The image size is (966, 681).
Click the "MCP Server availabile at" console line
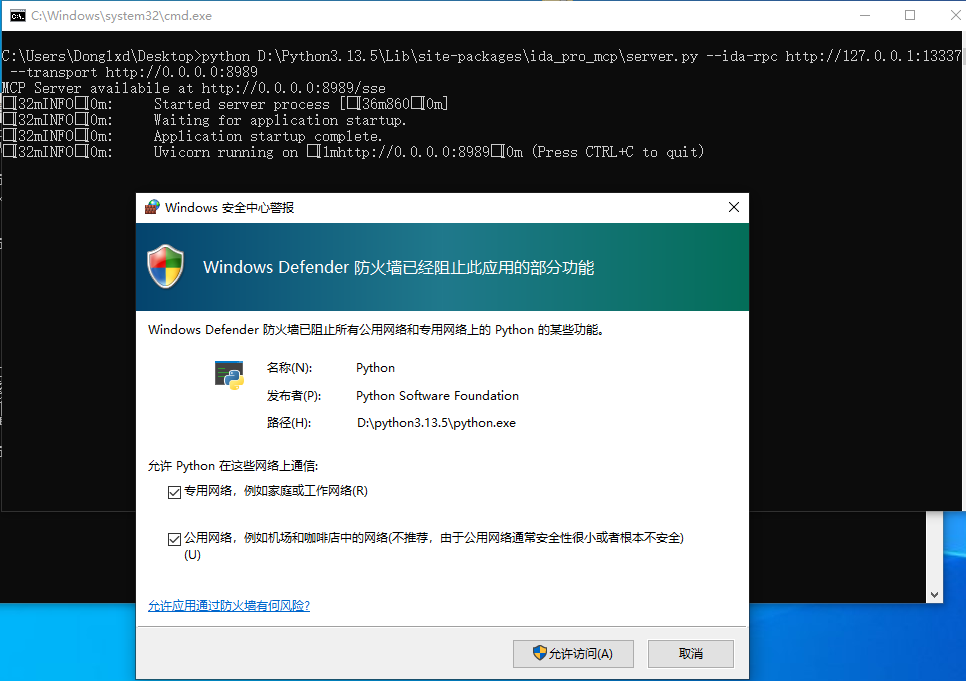coord(193,88)
